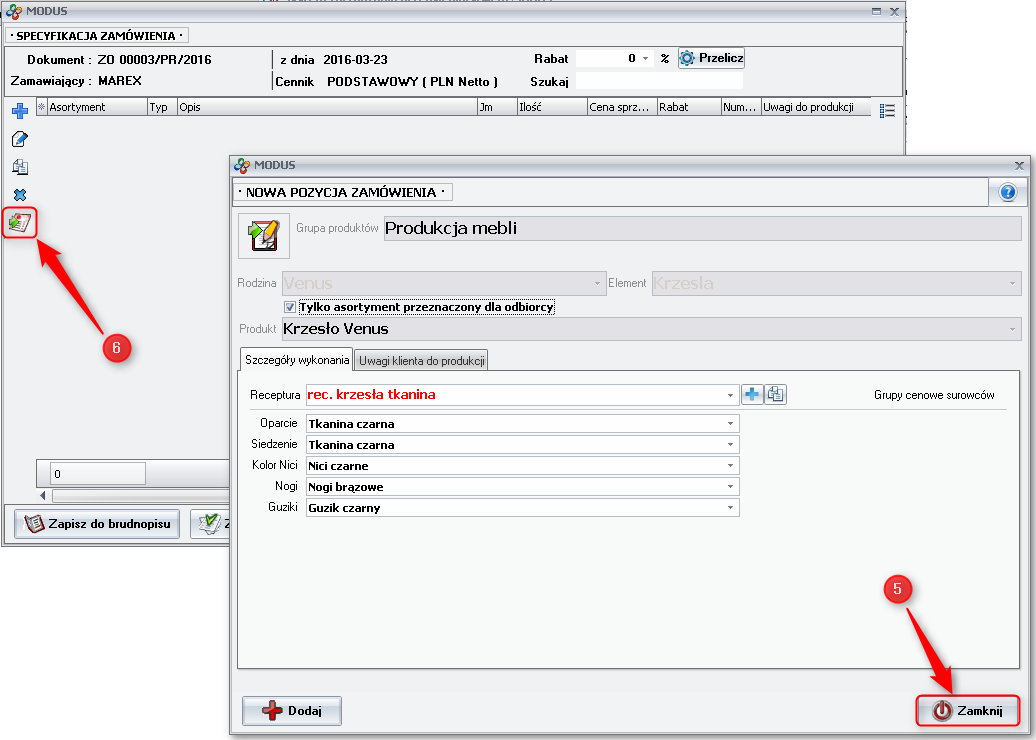Add new recipe with blue plus icon

pyautogui.click(x=752, y=394)
